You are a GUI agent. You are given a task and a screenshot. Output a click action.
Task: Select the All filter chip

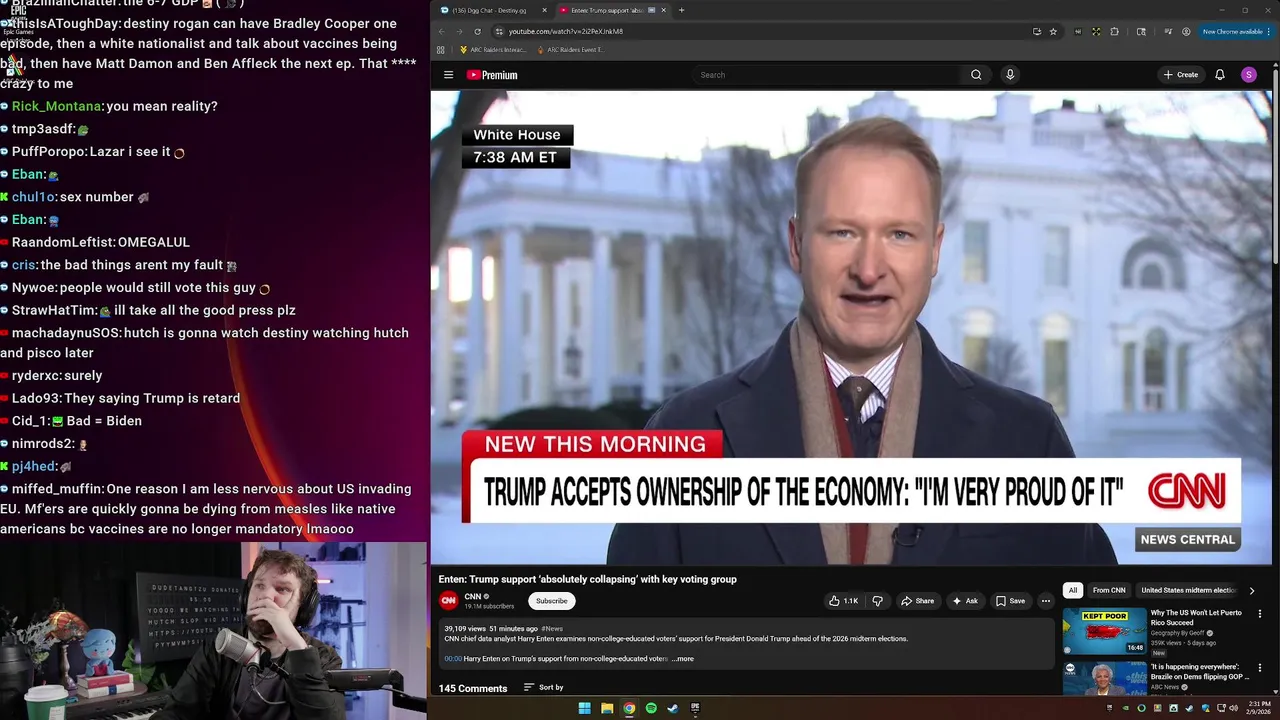[1073, 590]
